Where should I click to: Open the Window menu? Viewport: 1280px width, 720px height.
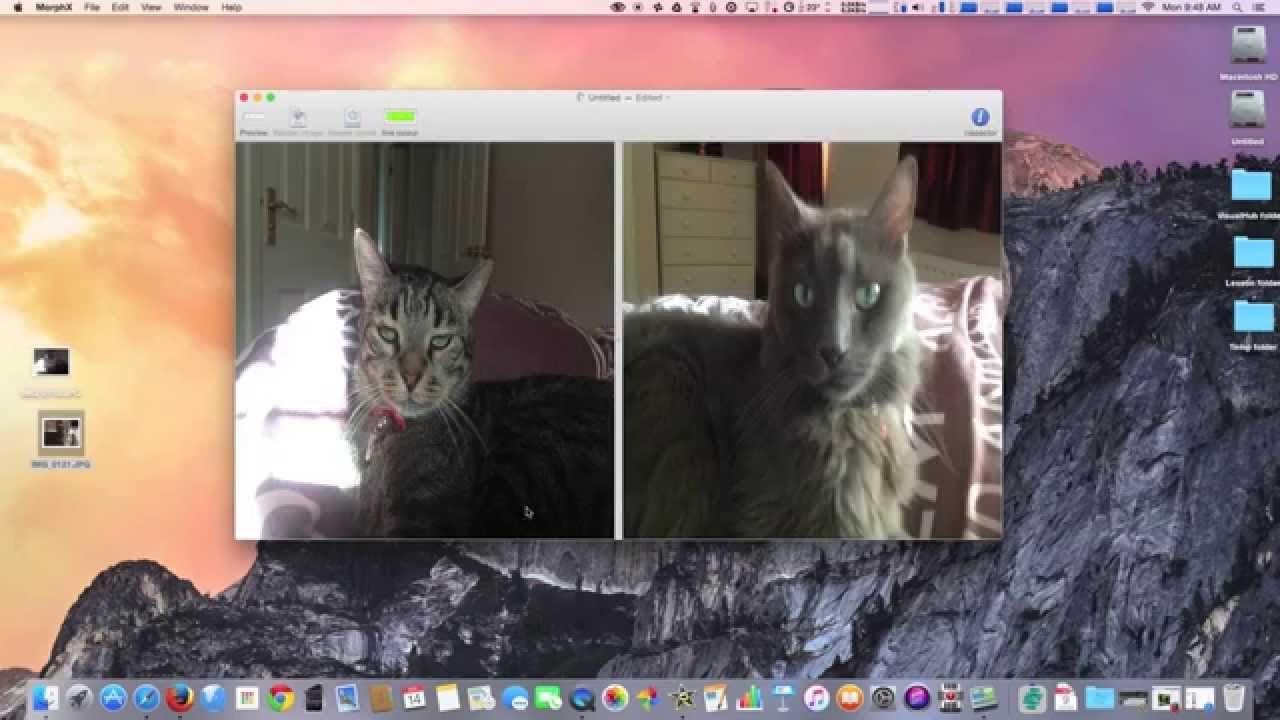[191, 7]
